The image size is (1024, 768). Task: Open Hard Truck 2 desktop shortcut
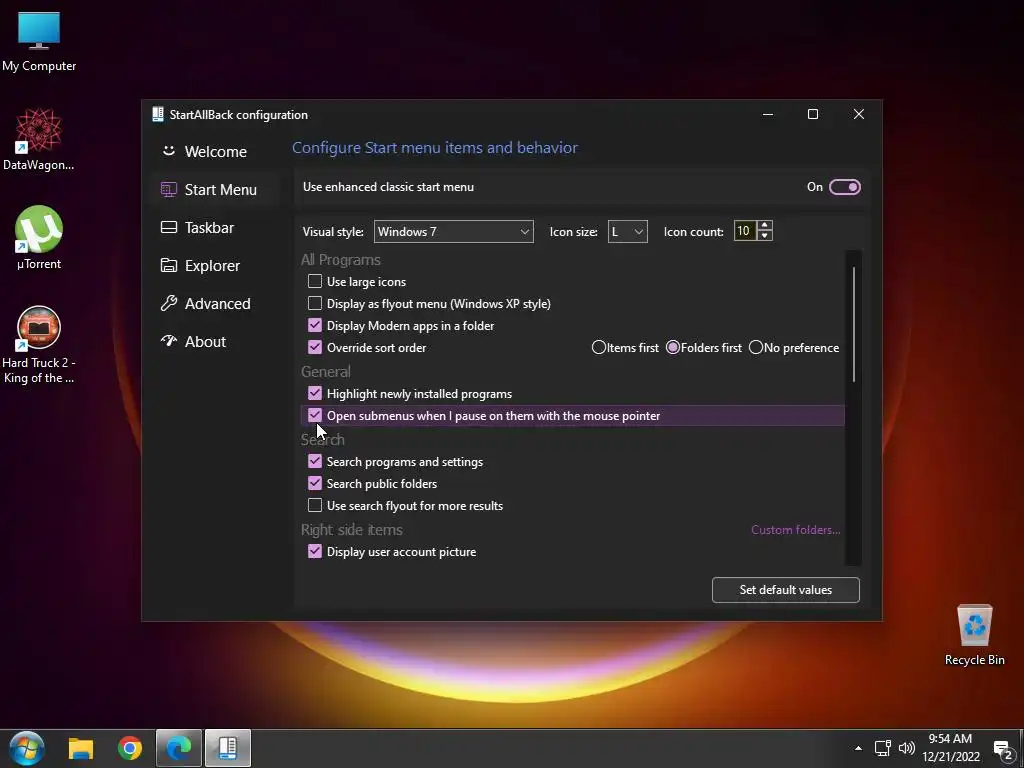point(39,345)
